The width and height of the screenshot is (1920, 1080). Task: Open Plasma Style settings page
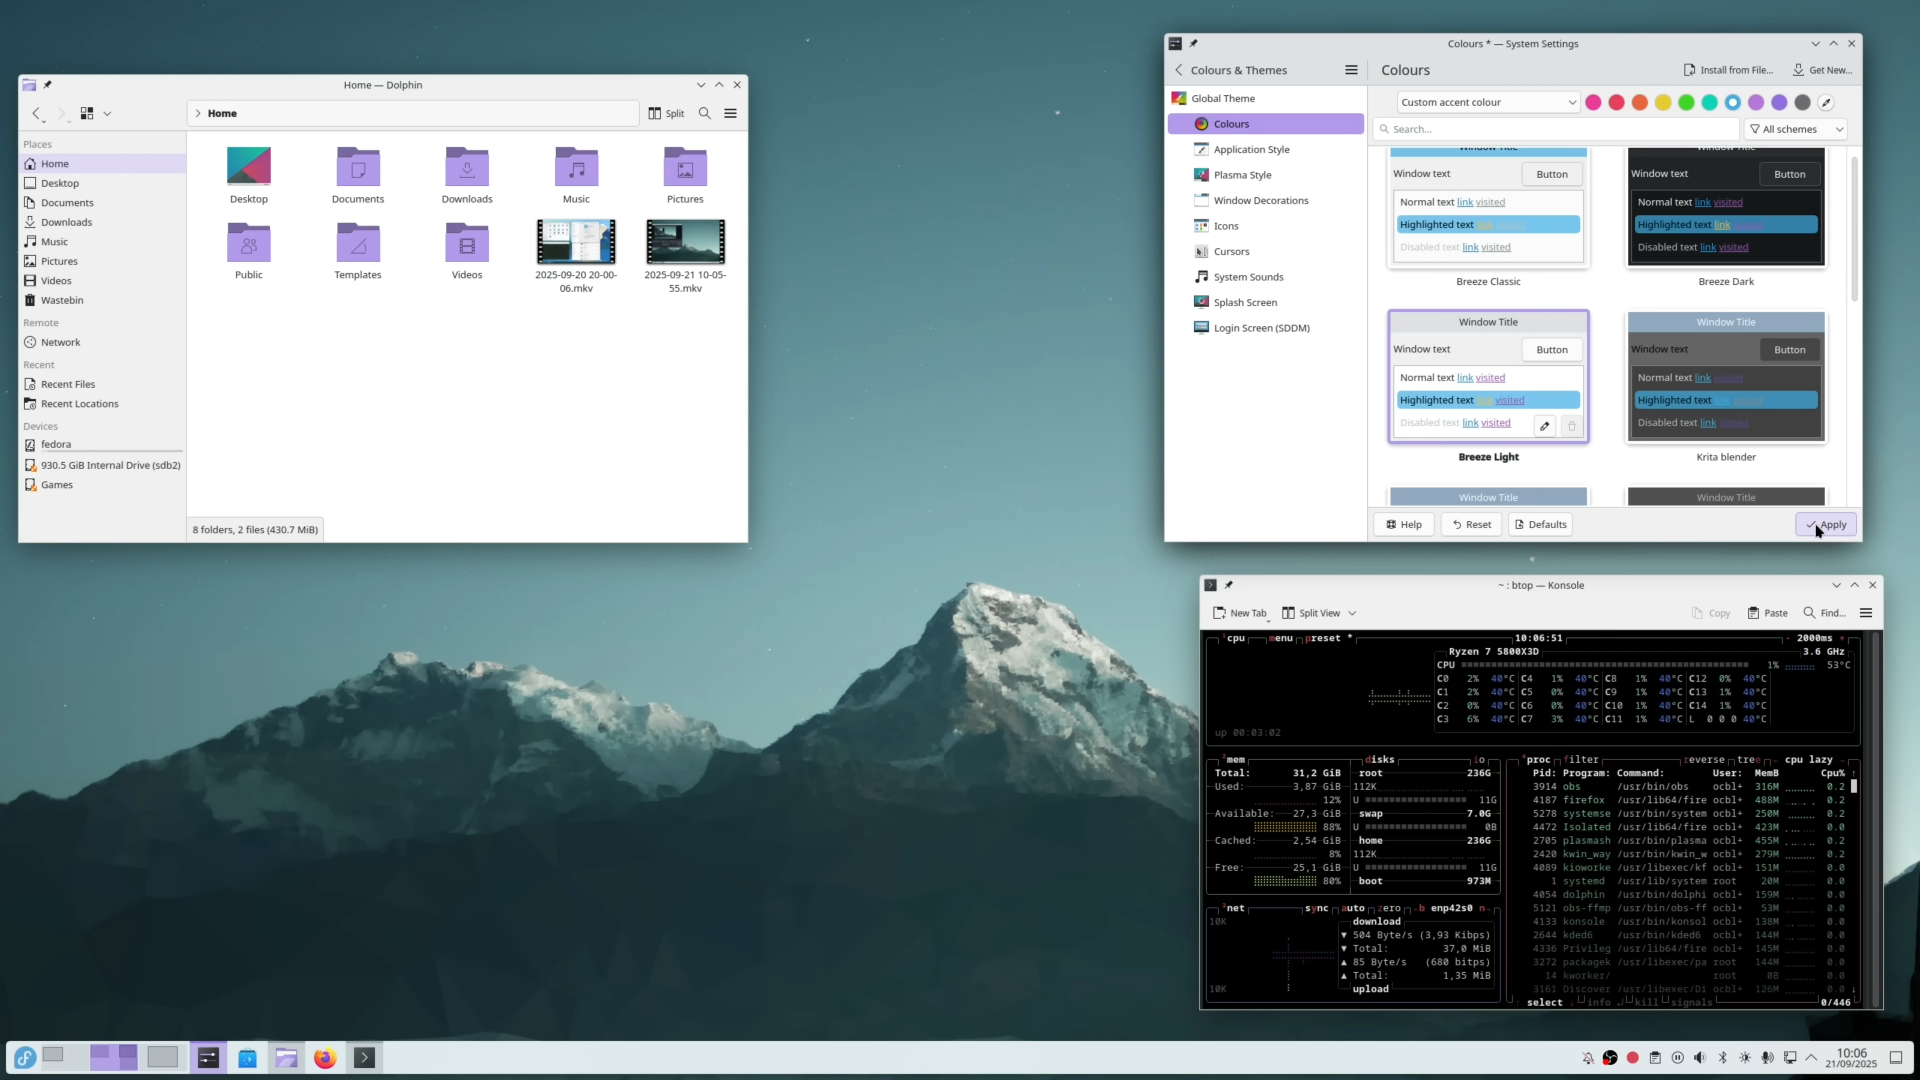[x=1242, y=175]
